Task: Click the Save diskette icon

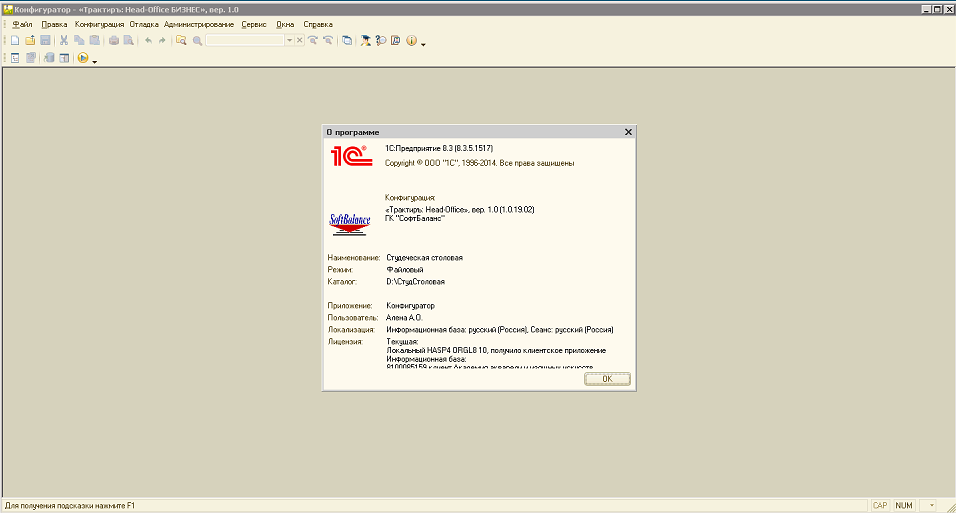Action: point(45,41)
